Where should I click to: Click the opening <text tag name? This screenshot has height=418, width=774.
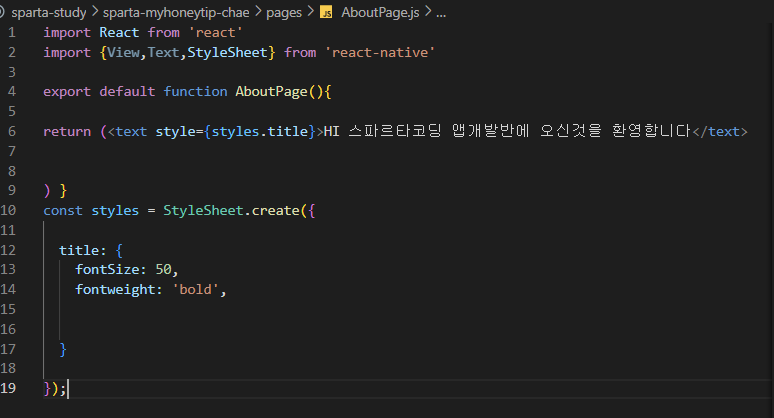(131, 131)
